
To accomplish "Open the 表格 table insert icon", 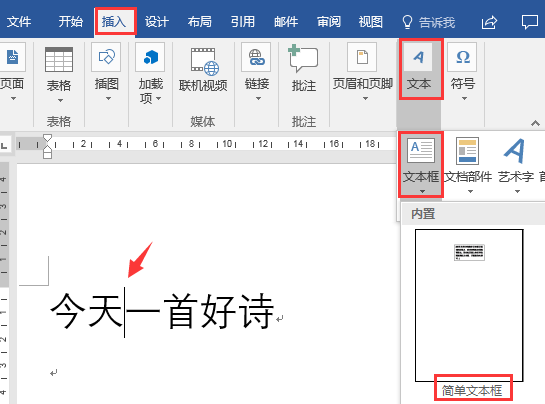I will point(59,60).
